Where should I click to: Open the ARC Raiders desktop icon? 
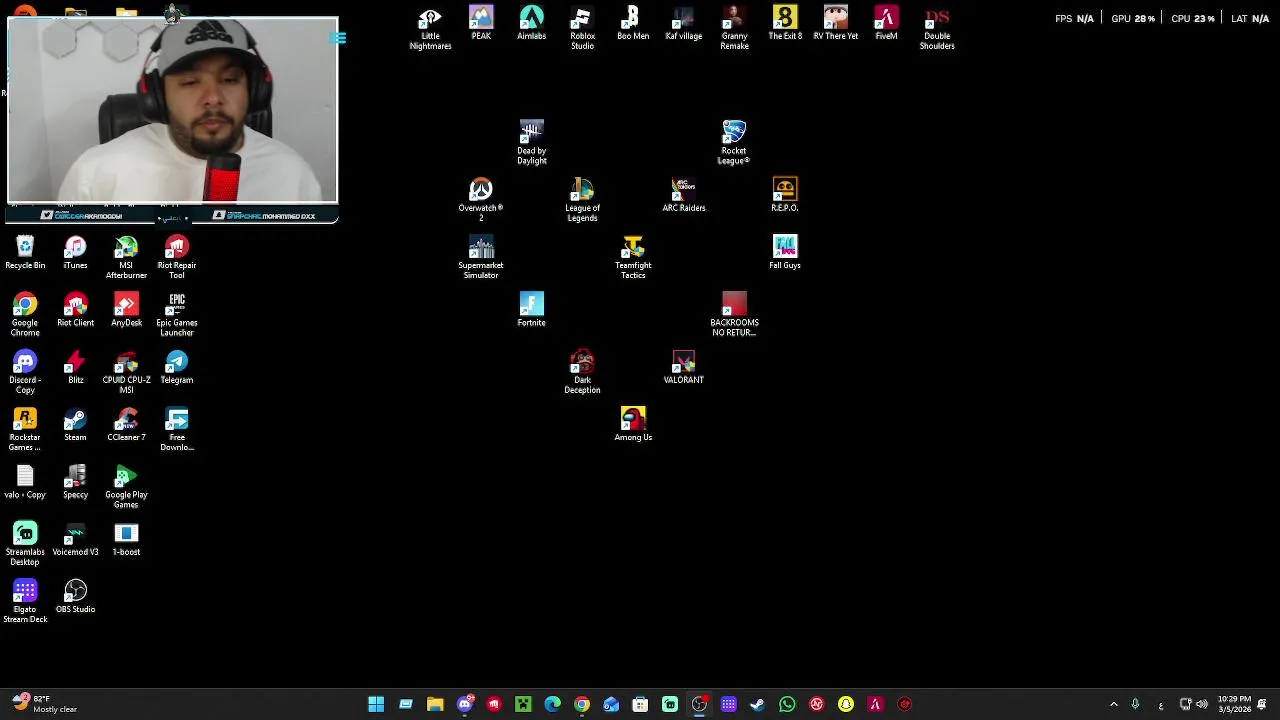(684, 196)
